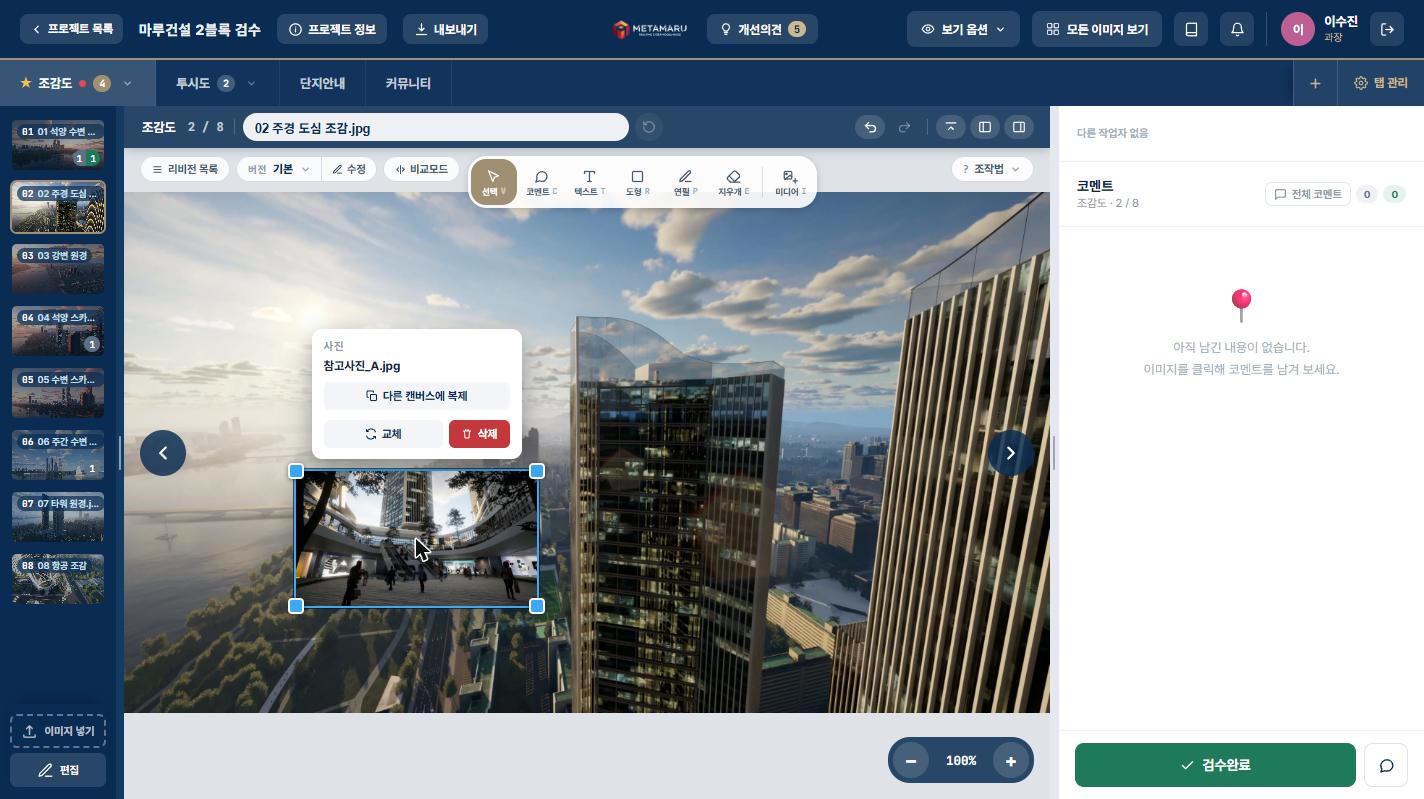
Task: Undo the last canvas action
Action: [870, 127]
